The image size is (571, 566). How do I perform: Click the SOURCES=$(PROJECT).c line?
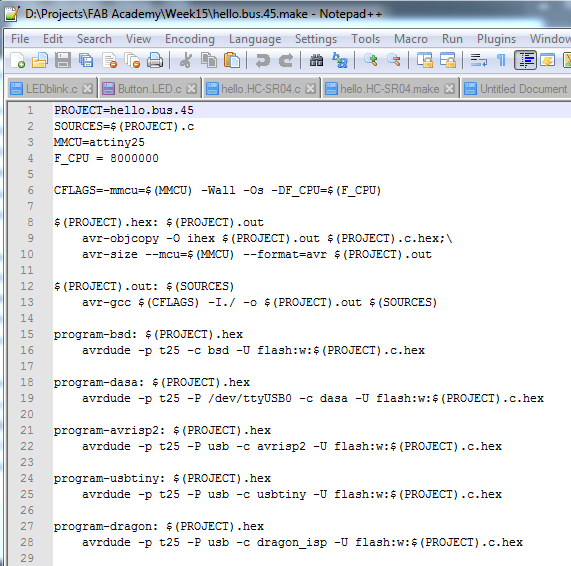pyautogui.click(x=124, y=126)
